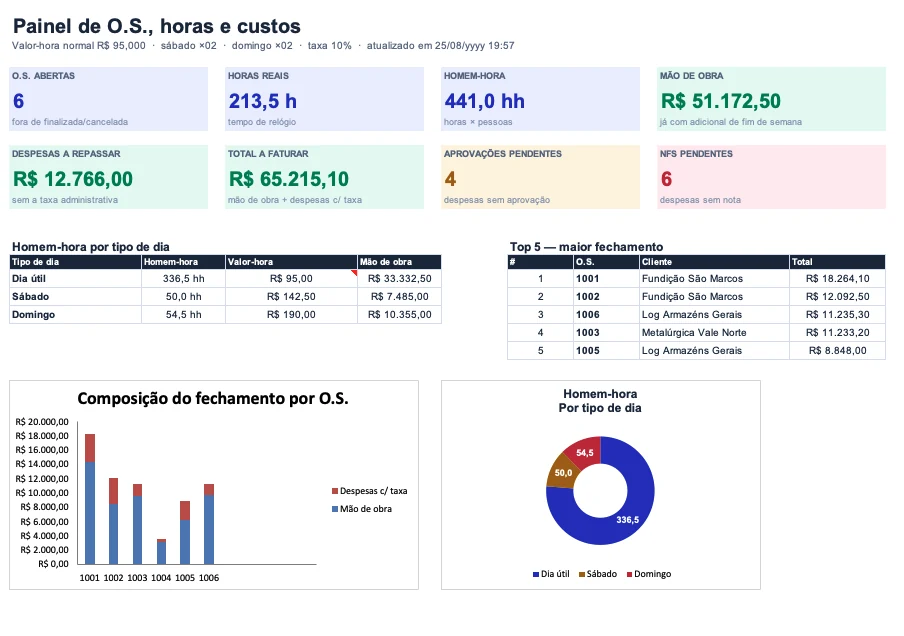
Task: Click the "Homem-hora por tipo de dia" heading
Action: [x=91, y=247]
